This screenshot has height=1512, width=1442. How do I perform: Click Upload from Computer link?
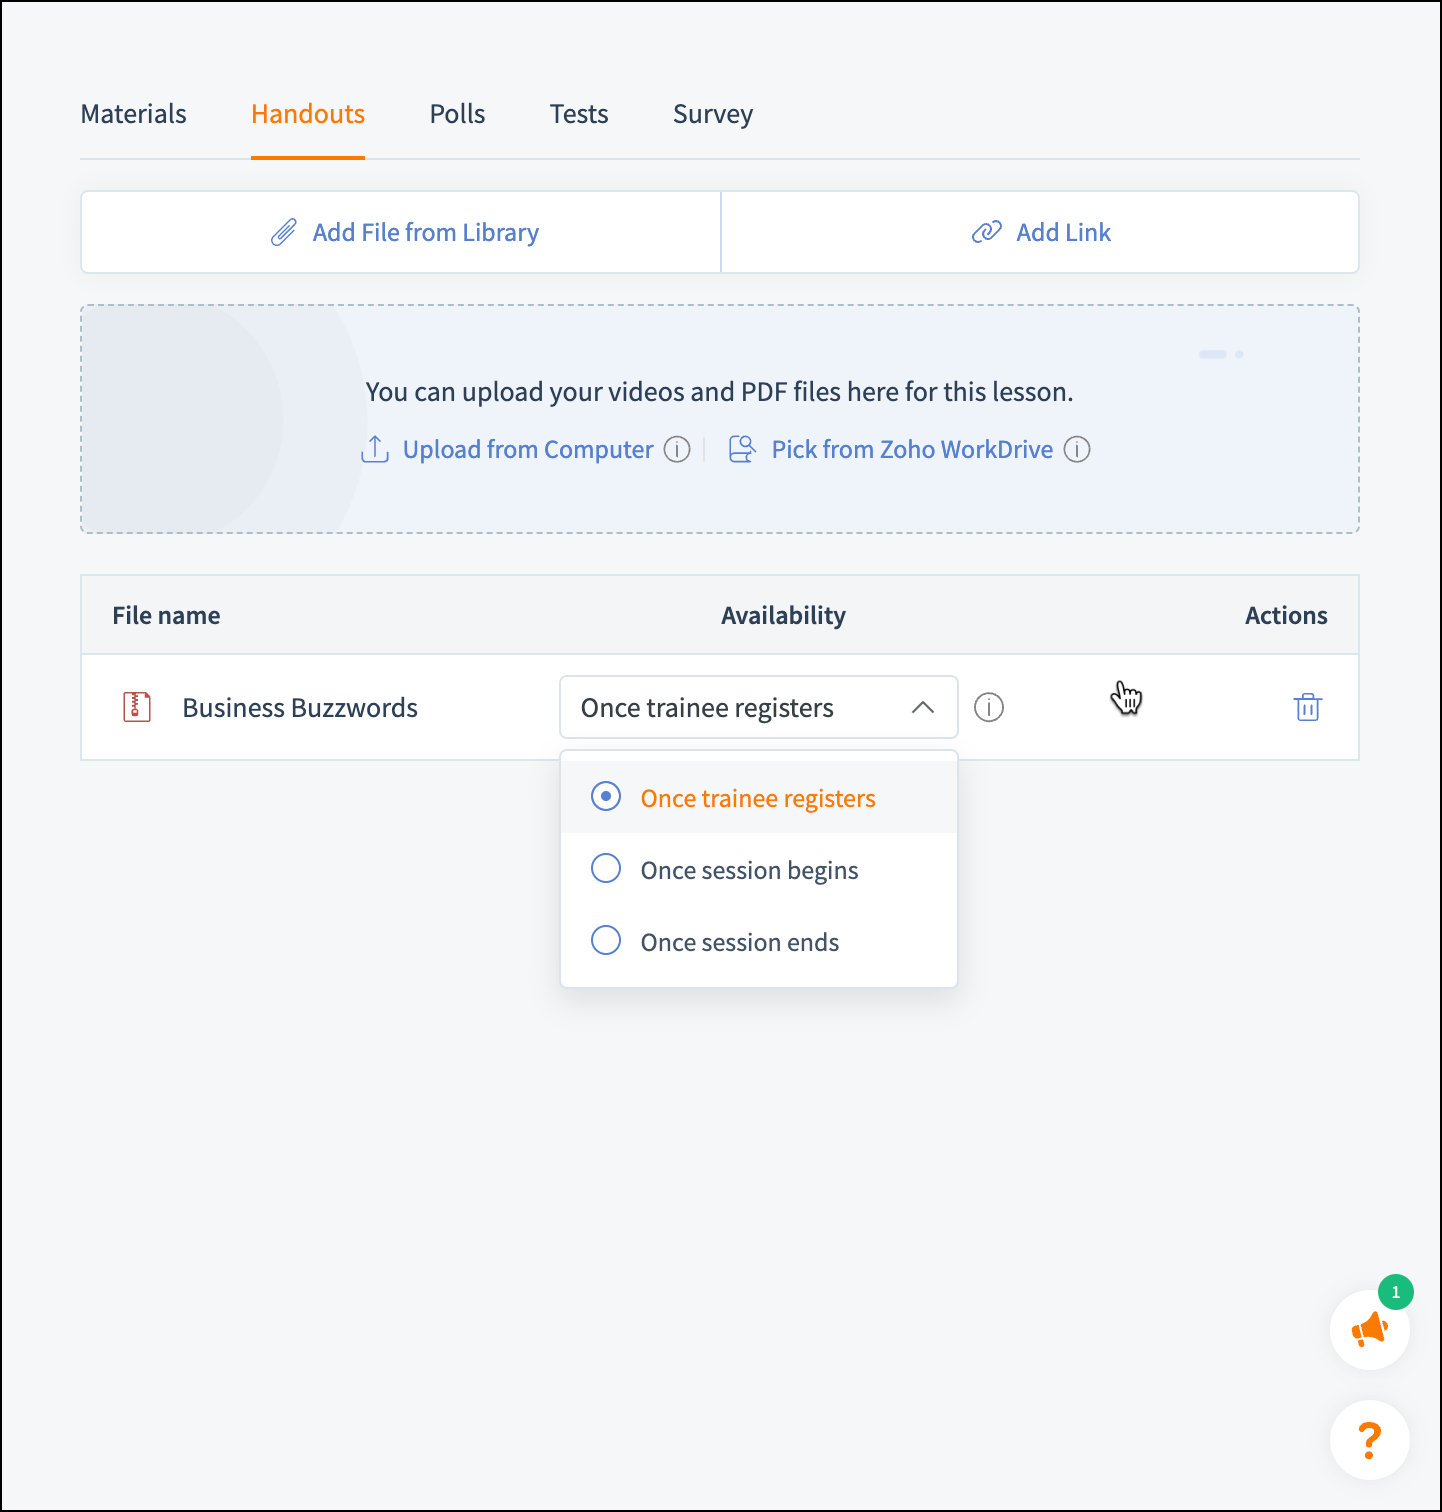tap(527, 450)
